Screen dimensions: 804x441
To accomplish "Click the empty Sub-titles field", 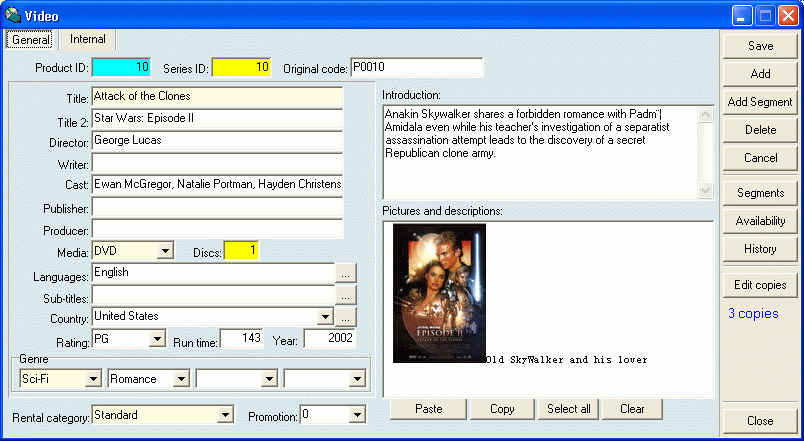I will coord(213,295).
